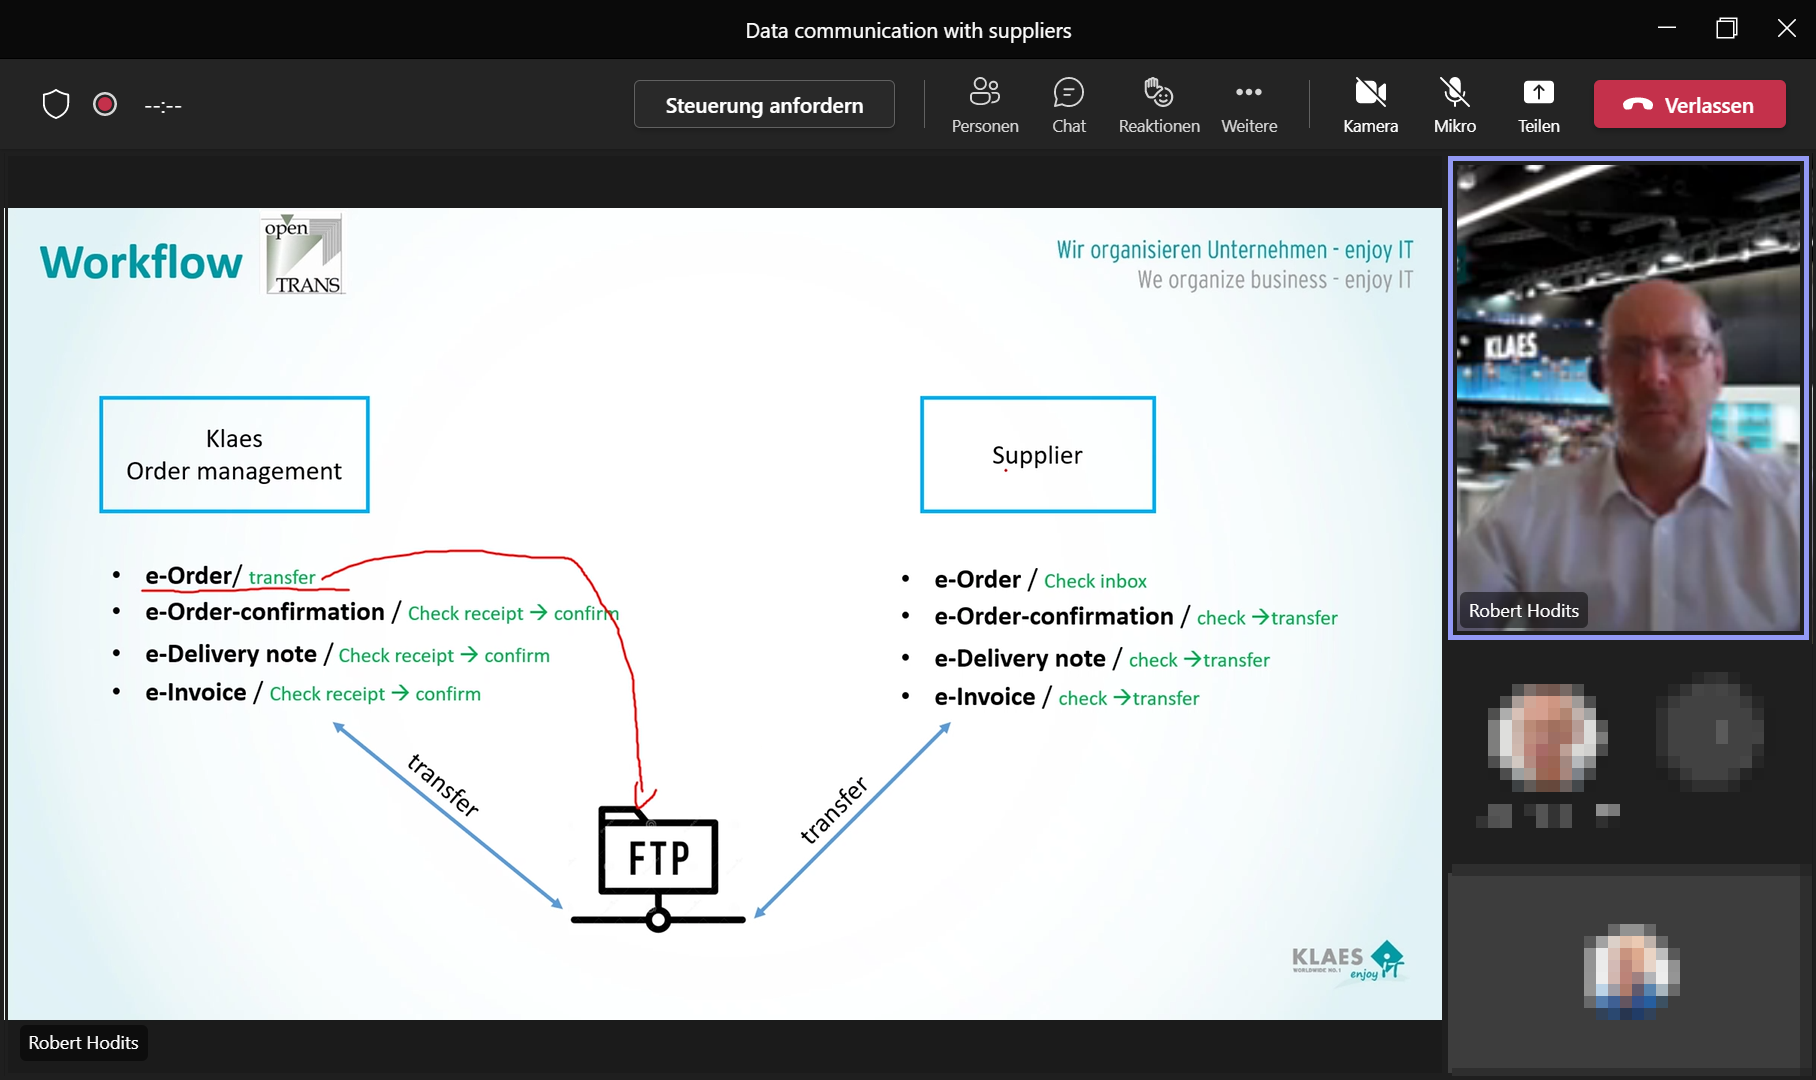
Task: Click the Supplier box on slide
Action: (1038, 455)
